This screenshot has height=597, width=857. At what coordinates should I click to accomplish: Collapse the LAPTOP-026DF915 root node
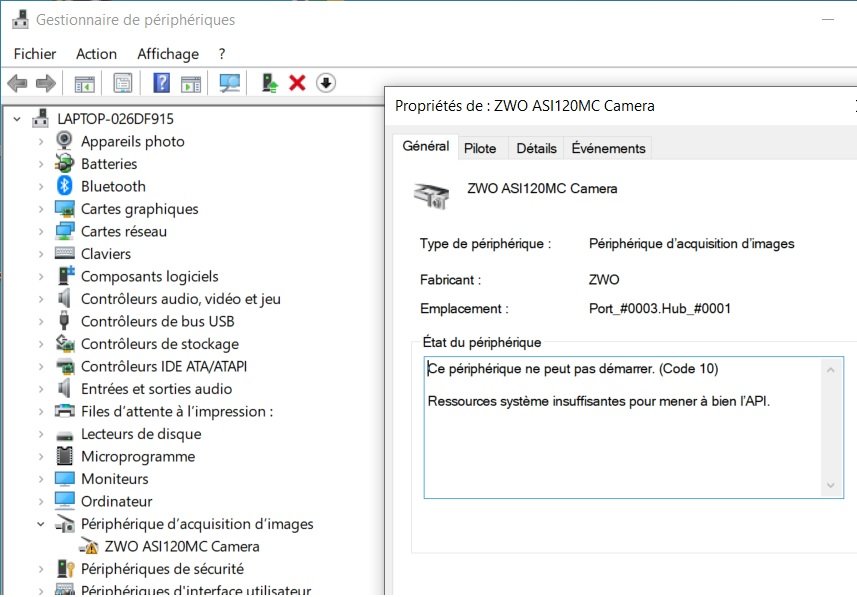(x=17, y=119)
